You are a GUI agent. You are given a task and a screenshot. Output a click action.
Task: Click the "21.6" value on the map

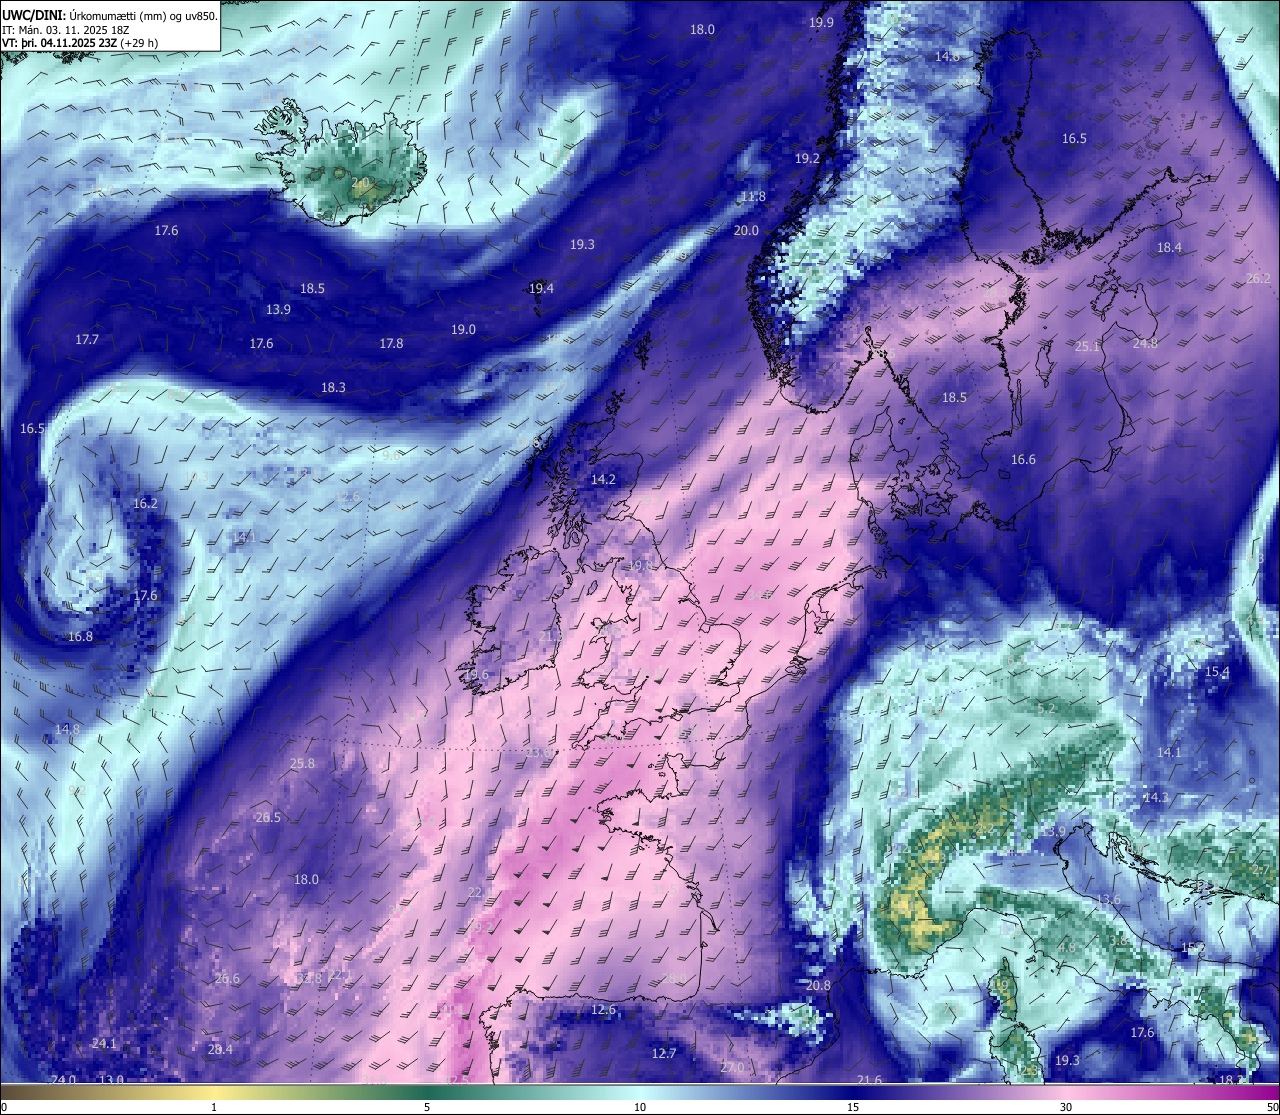point(870,1080)
